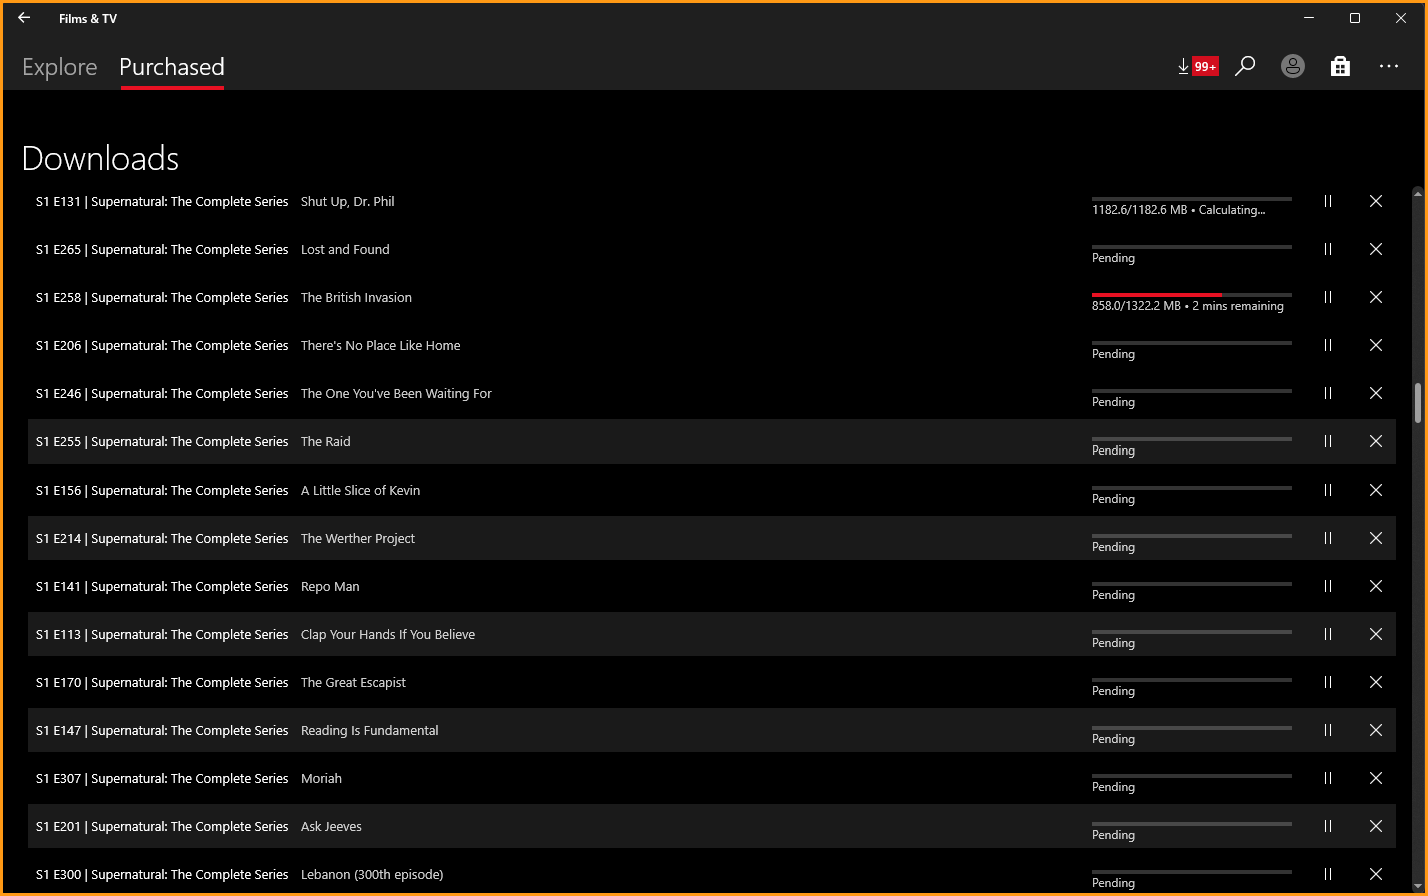Cancel the Ask Jeeves download

click(1376, 826)
